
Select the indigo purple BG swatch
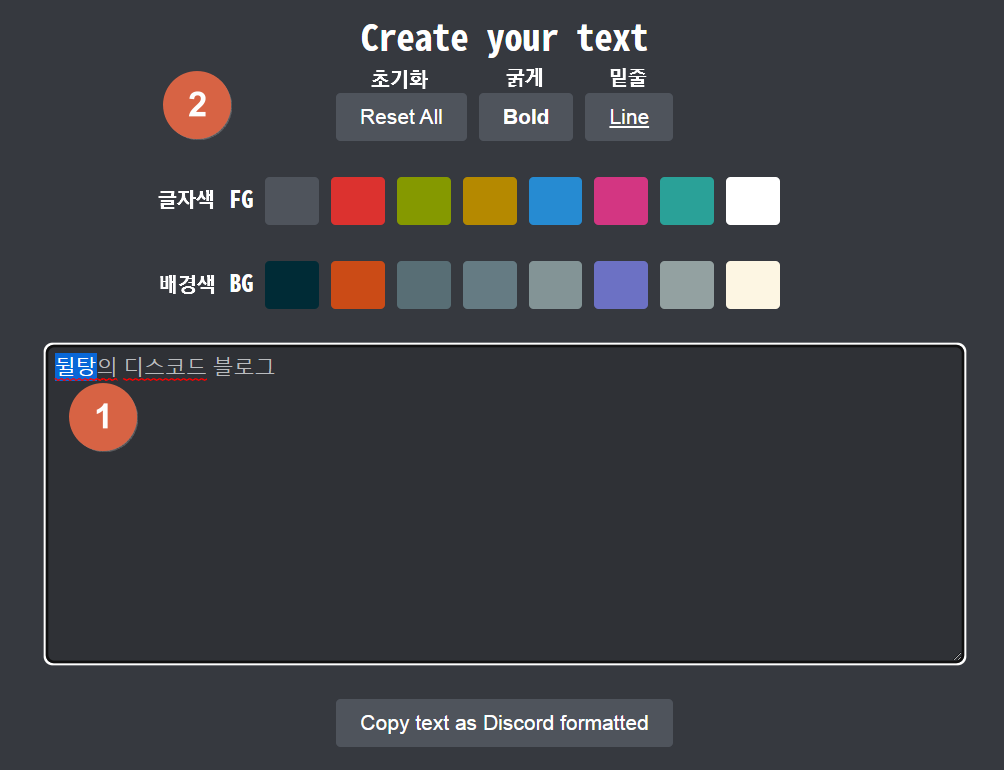tap(621, 285)
